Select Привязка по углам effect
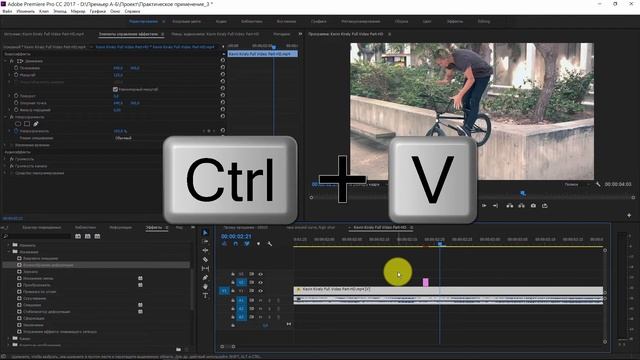 (40, 291)
